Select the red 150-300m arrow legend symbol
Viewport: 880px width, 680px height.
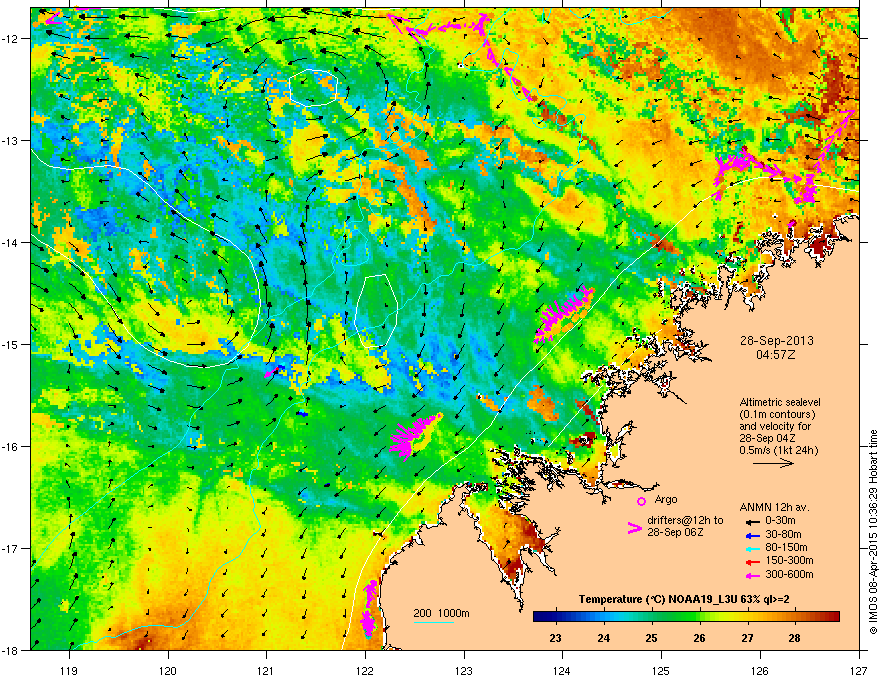(x=751, y=561)
